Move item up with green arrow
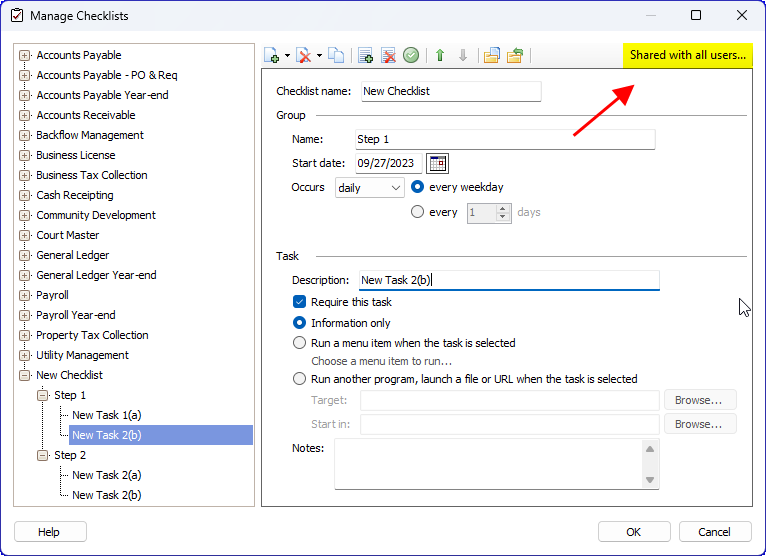The width and height of the screenshot is (766, 556). pos(440,56)
